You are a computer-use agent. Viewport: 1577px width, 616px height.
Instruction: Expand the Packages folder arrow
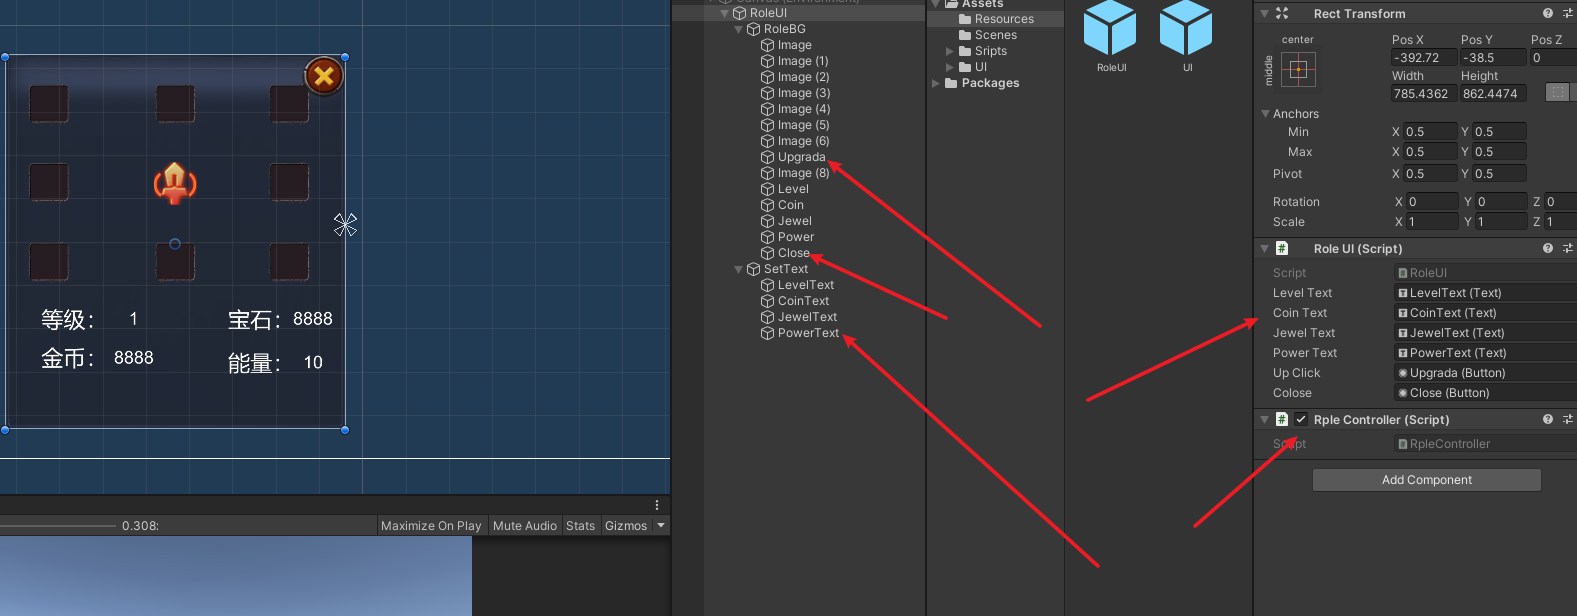tap(936, 83)
